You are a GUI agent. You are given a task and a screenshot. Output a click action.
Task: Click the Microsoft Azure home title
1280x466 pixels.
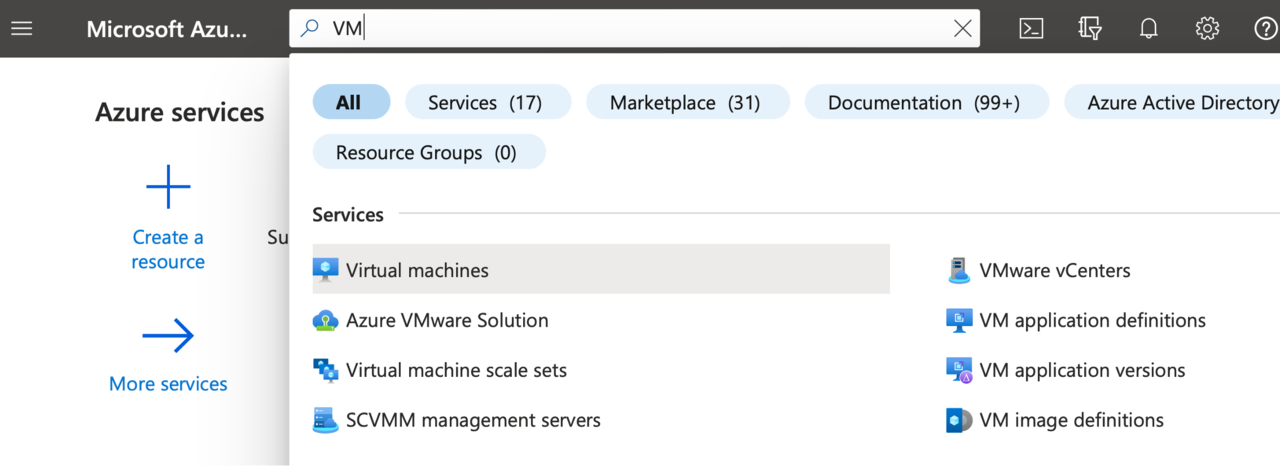(166, 29)
